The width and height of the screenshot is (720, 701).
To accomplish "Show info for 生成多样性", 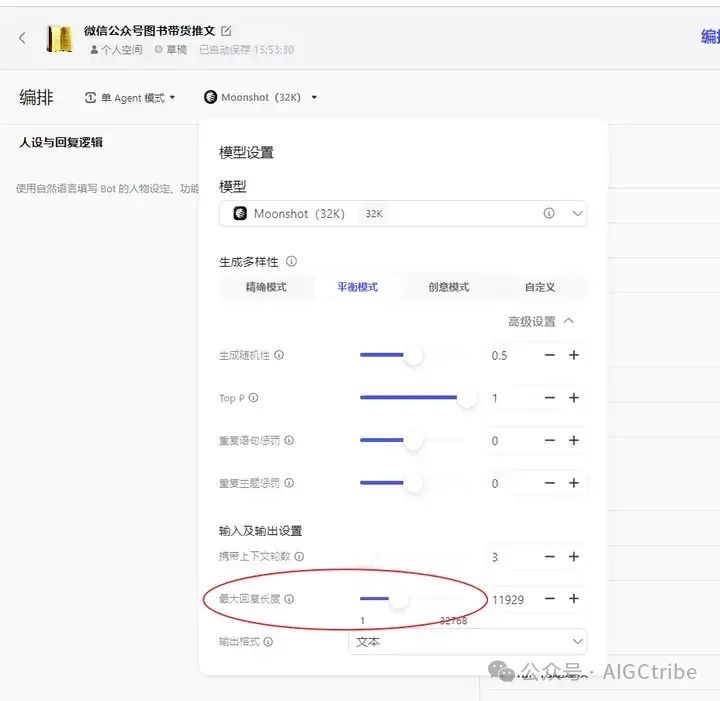I will click(x=291, y=261).
